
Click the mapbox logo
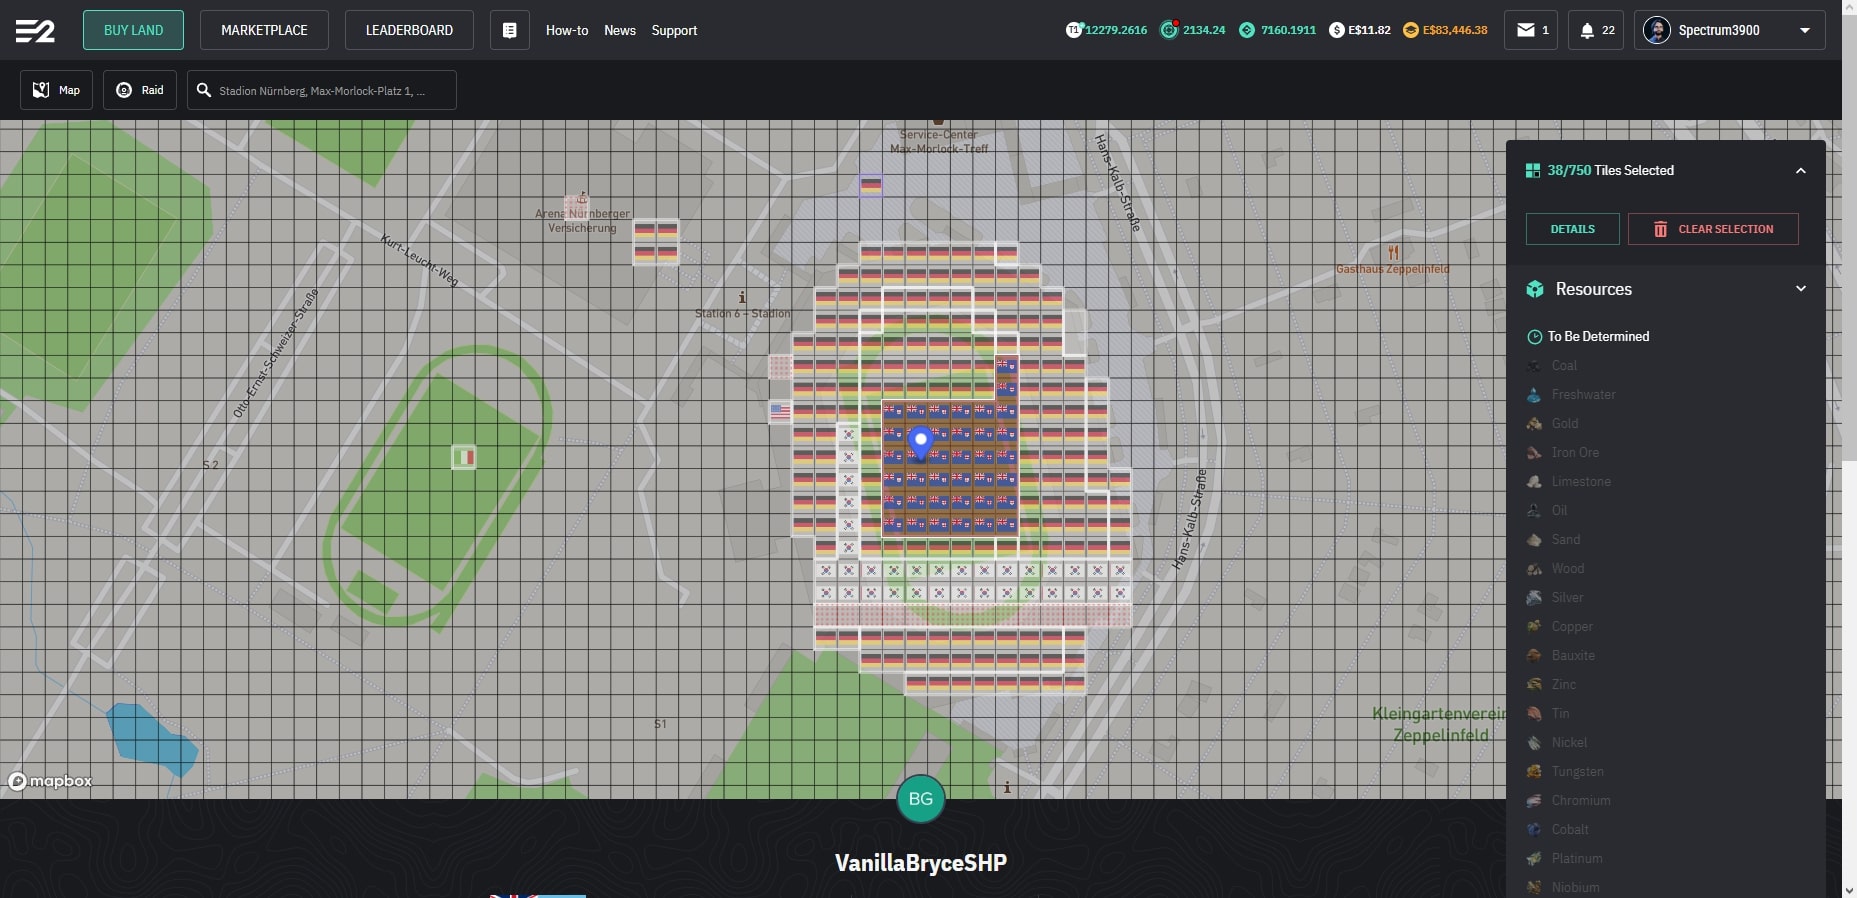pos(50,781)
